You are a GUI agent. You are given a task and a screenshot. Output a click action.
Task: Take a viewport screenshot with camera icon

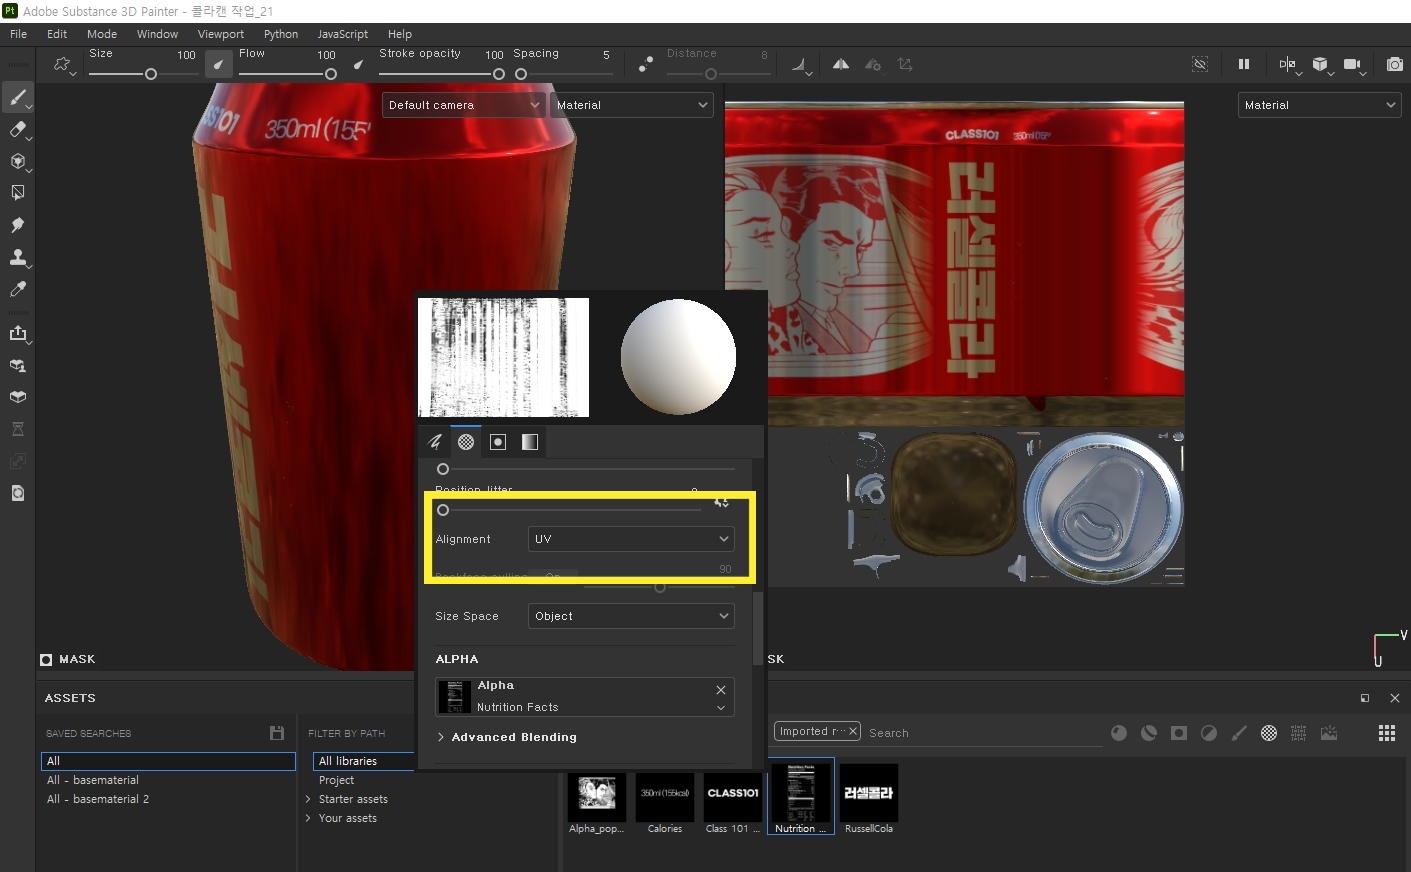tap(1395, 64)
